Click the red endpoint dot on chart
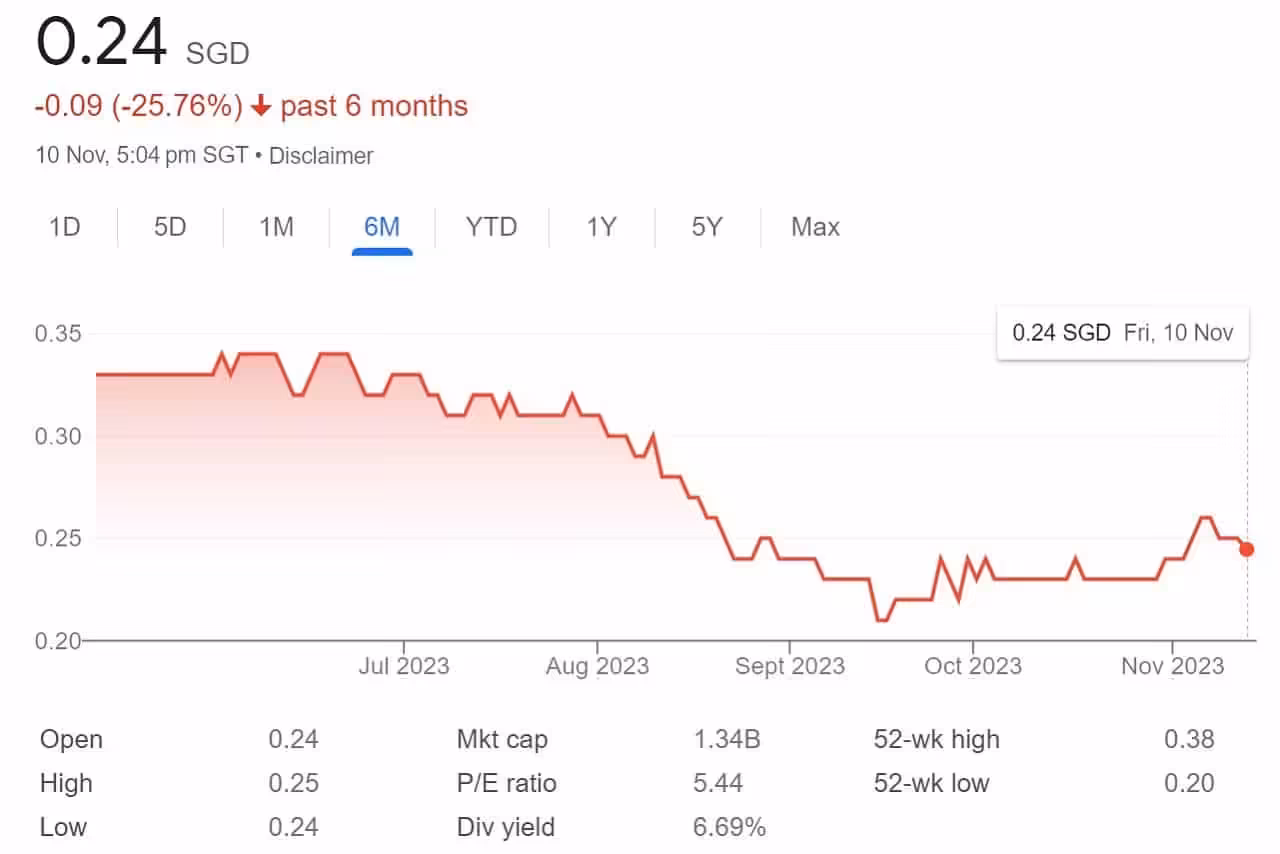 click(x=1246, y=549)
